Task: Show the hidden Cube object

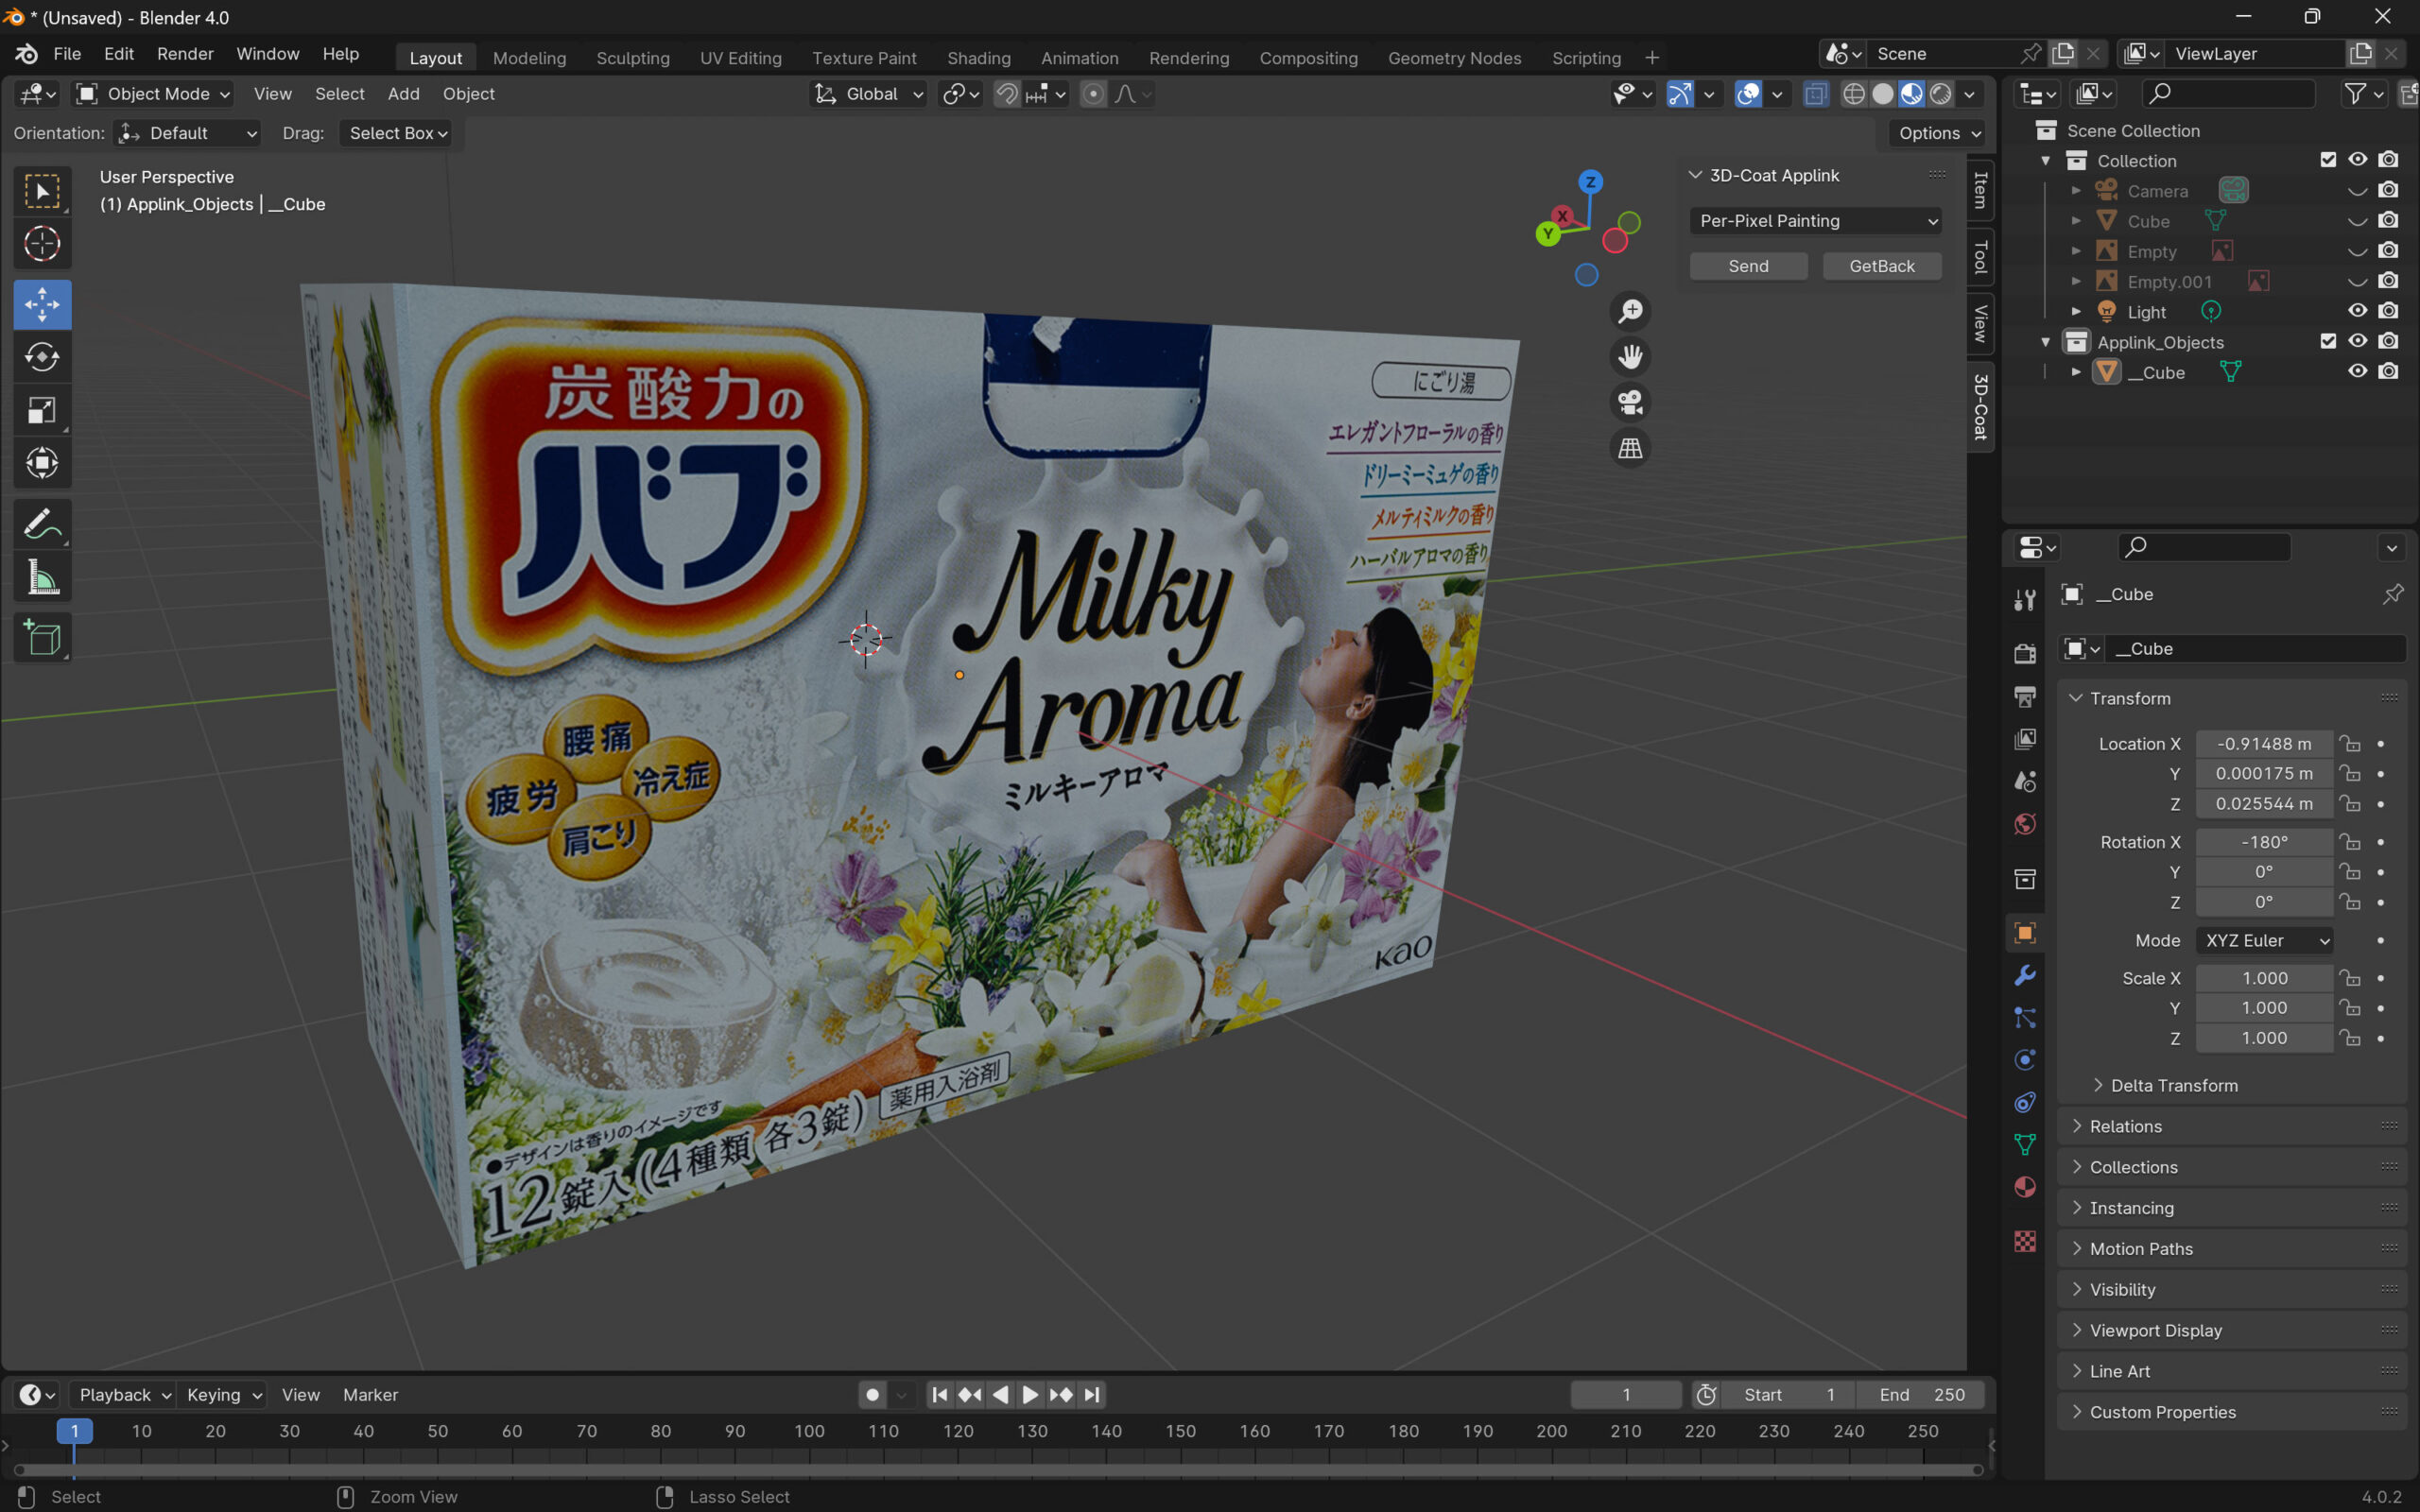Action: (x=2357, y=221)
